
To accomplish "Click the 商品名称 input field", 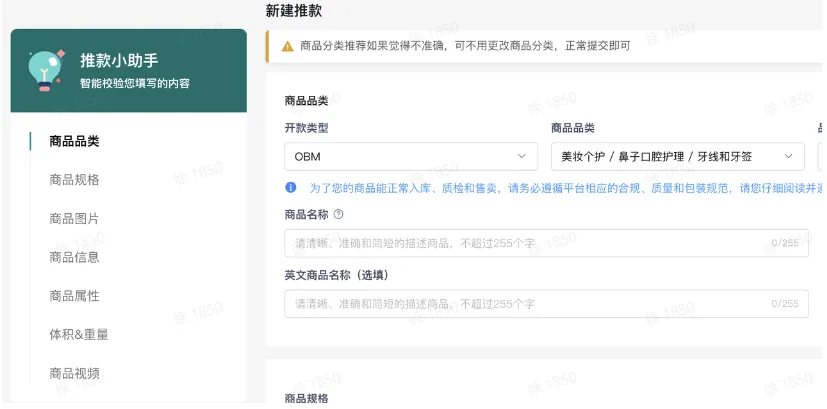I will click(546, 243).
